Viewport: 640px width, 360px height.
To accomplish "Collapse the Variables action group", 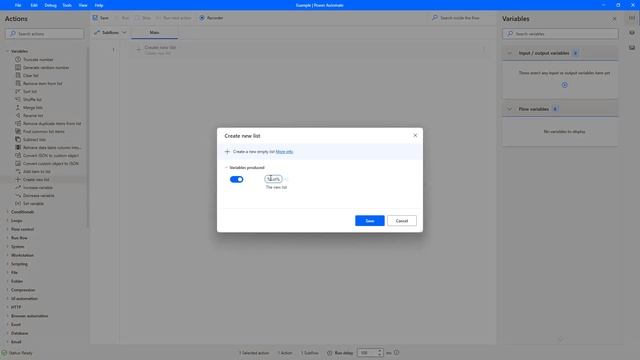I will pyautogui.click(x=7, y=51).
